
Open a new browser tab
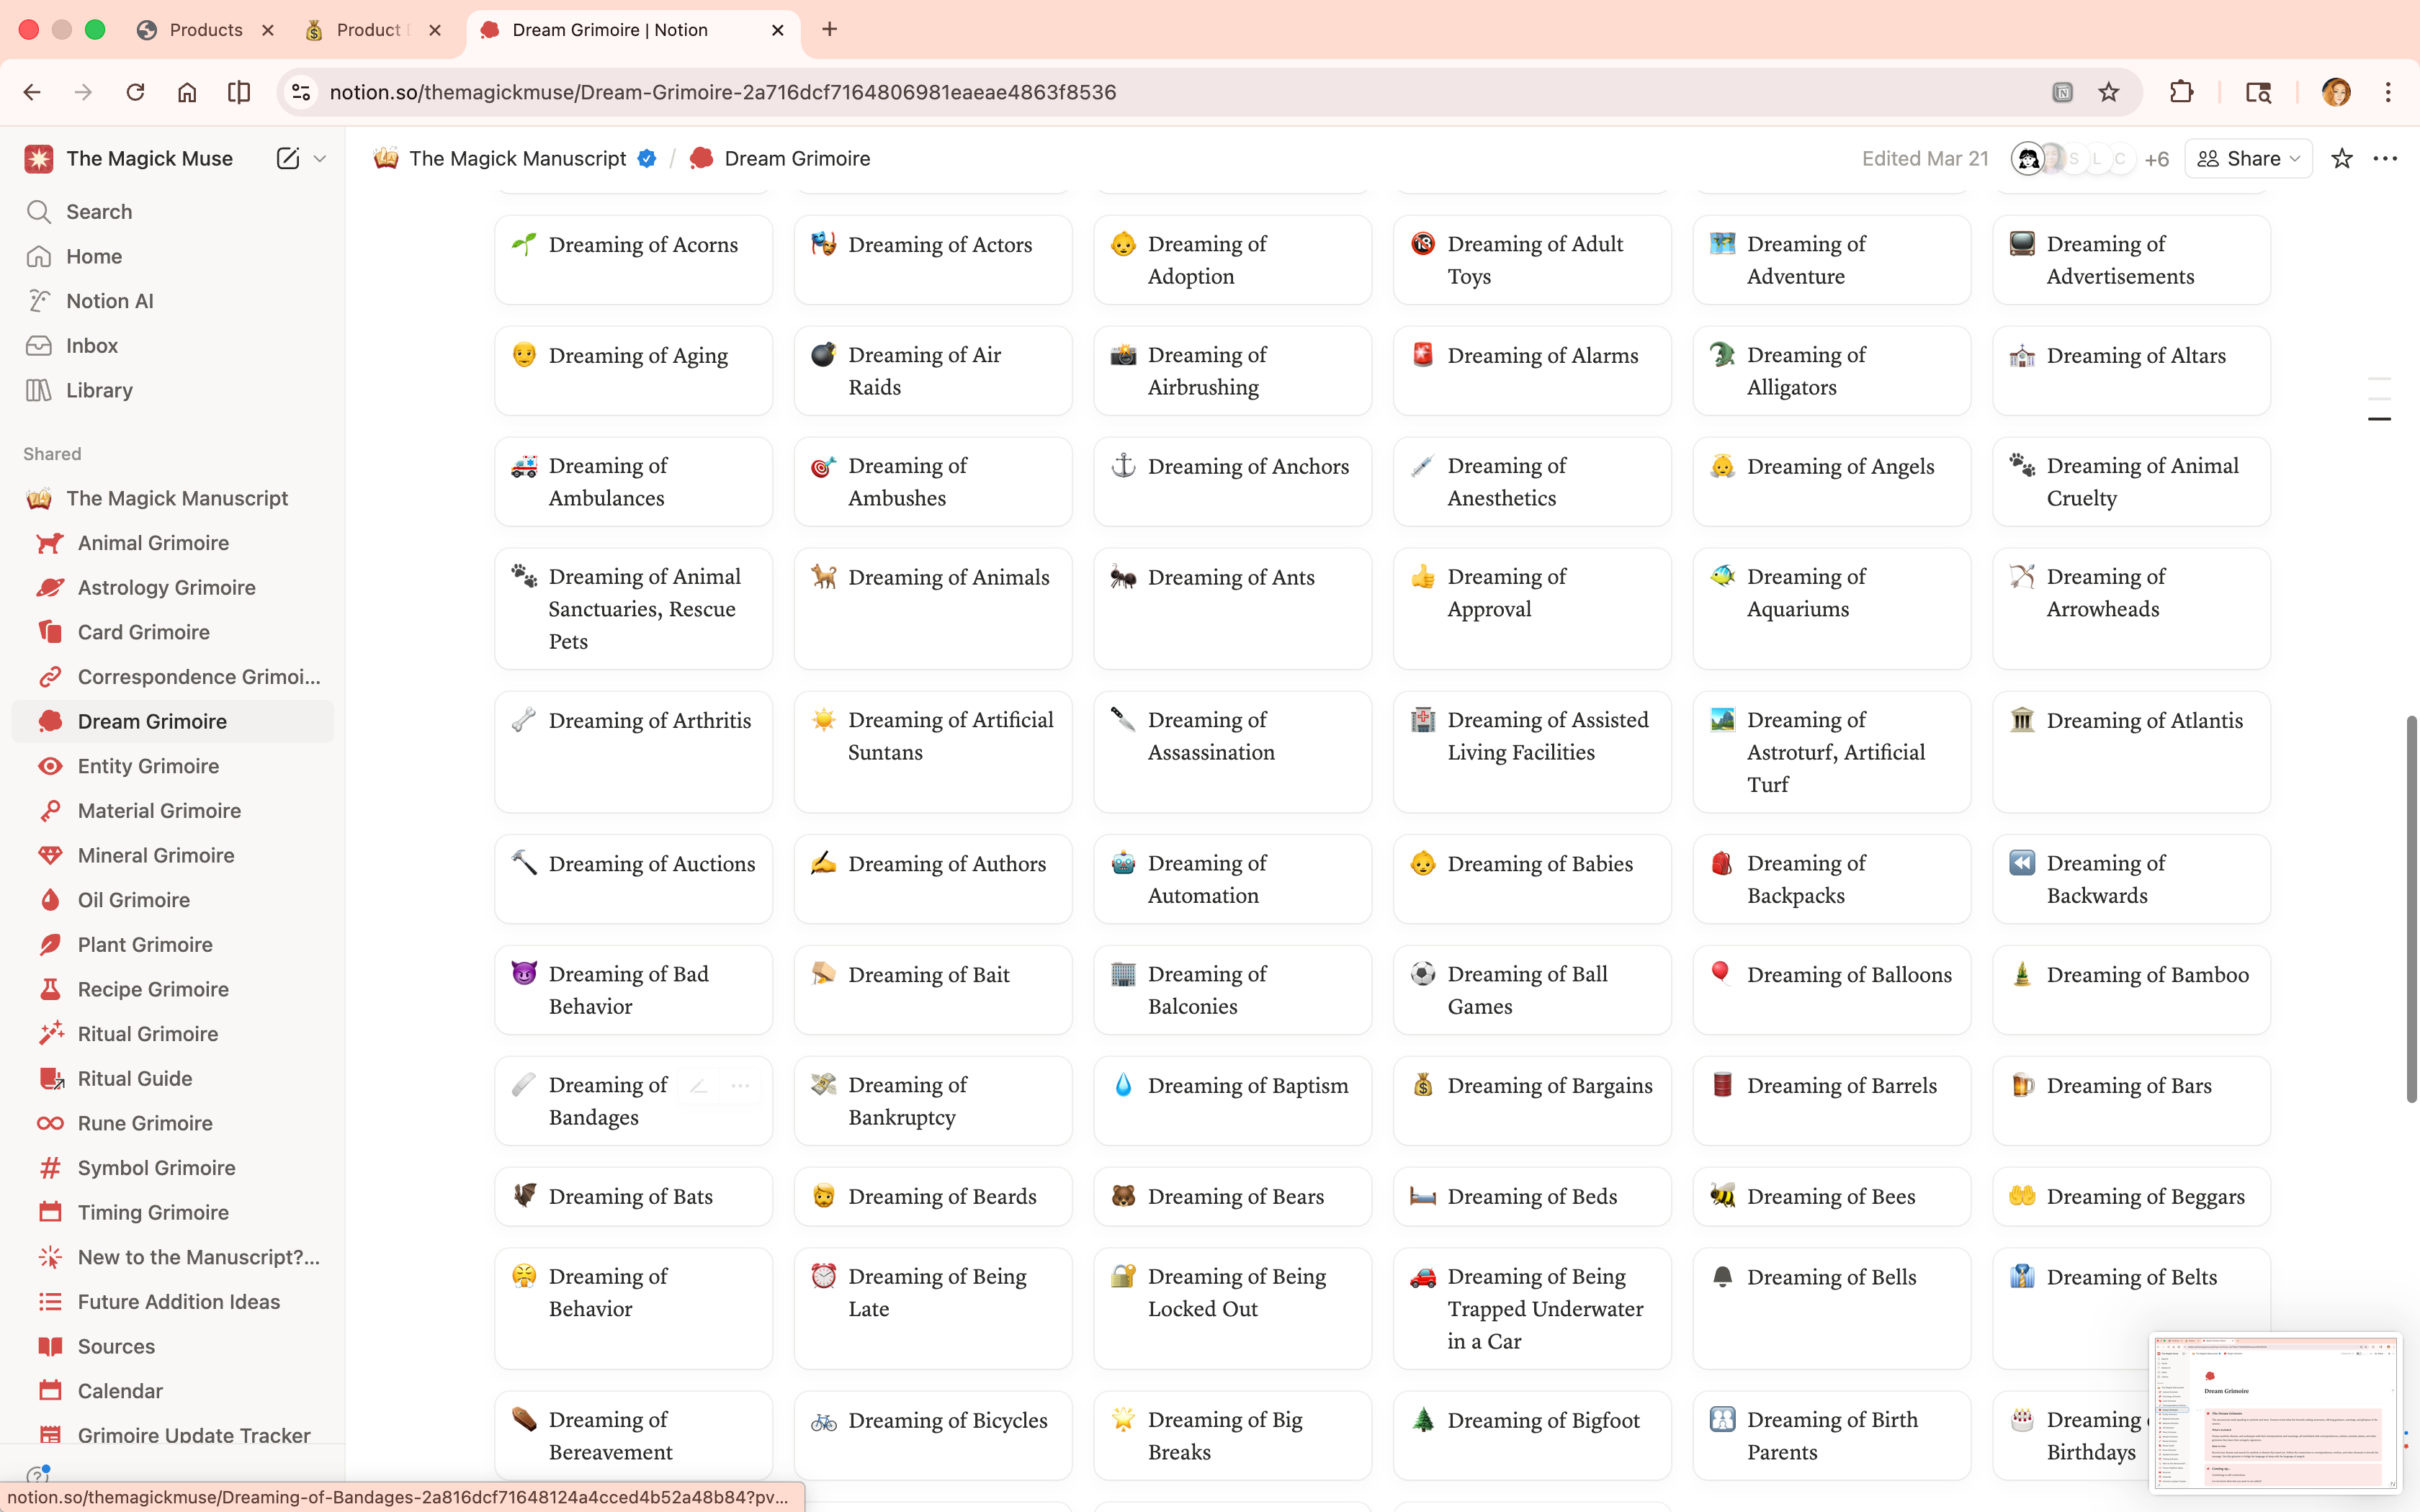829,29
